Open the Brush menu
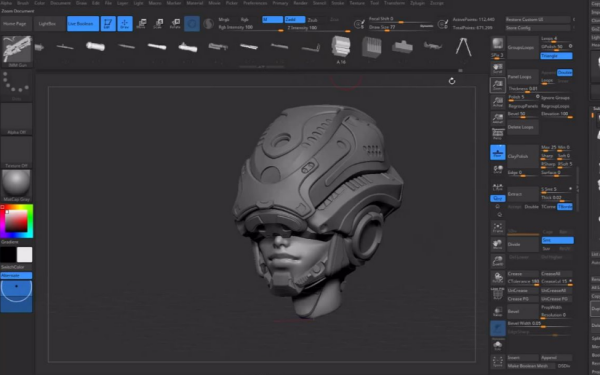This screenshot has width=600, height=375. click(x=23, y=3)
